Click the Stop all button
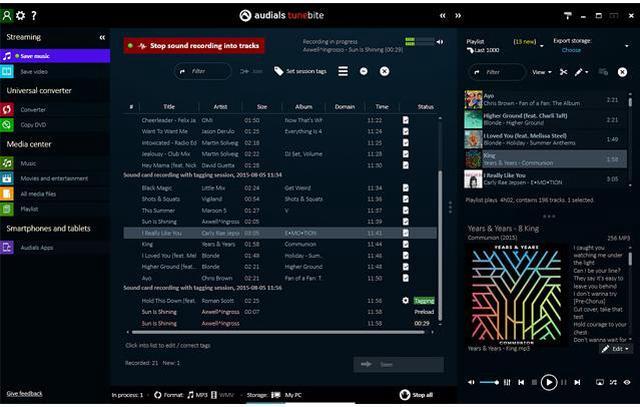Image resolution: width=640 pixels, height=407 pixels. click(417, 395)
